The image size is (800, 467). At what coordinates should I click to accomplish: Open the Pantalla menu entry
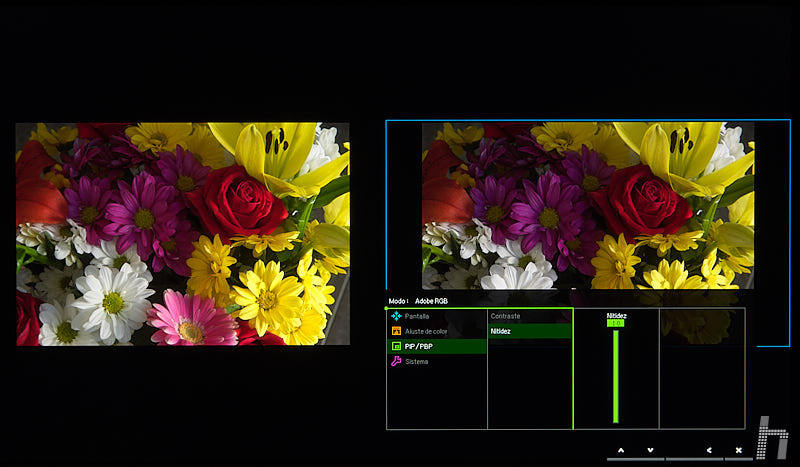point(417,316)
